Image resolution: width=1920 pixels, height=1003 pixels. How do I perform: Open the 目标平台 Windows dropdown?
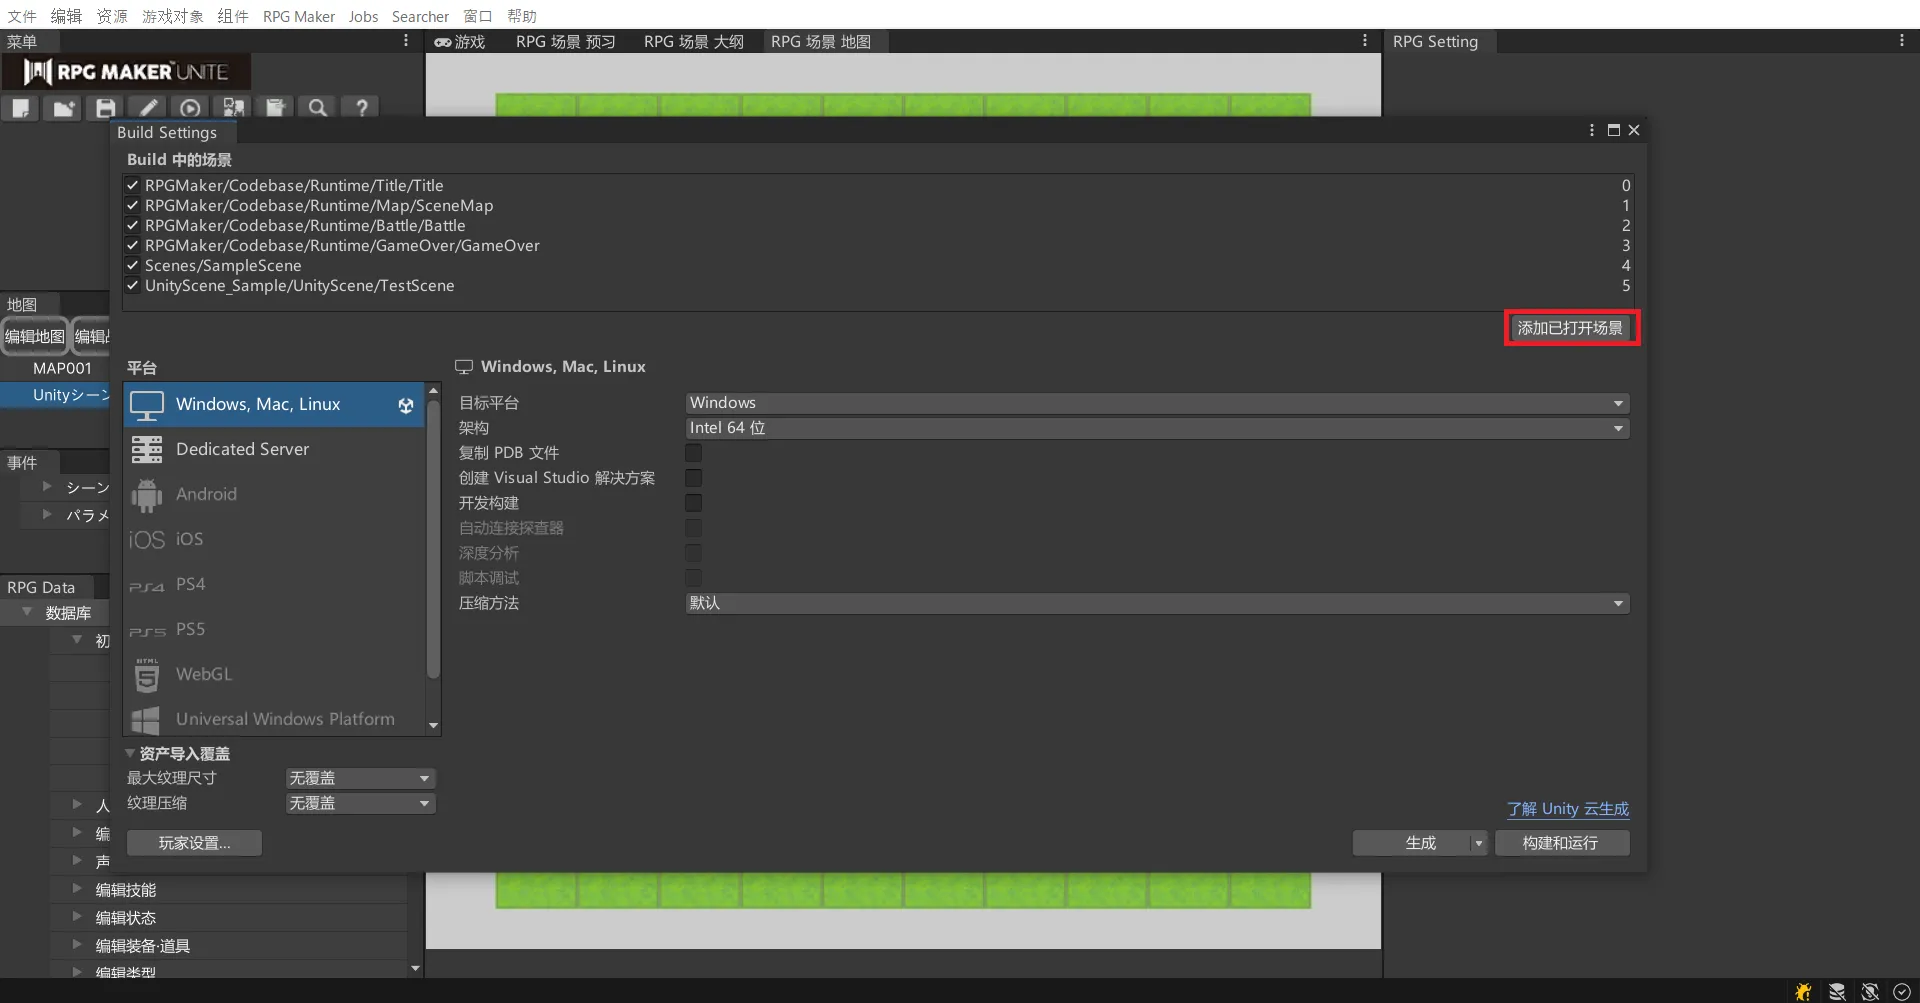1156,403
